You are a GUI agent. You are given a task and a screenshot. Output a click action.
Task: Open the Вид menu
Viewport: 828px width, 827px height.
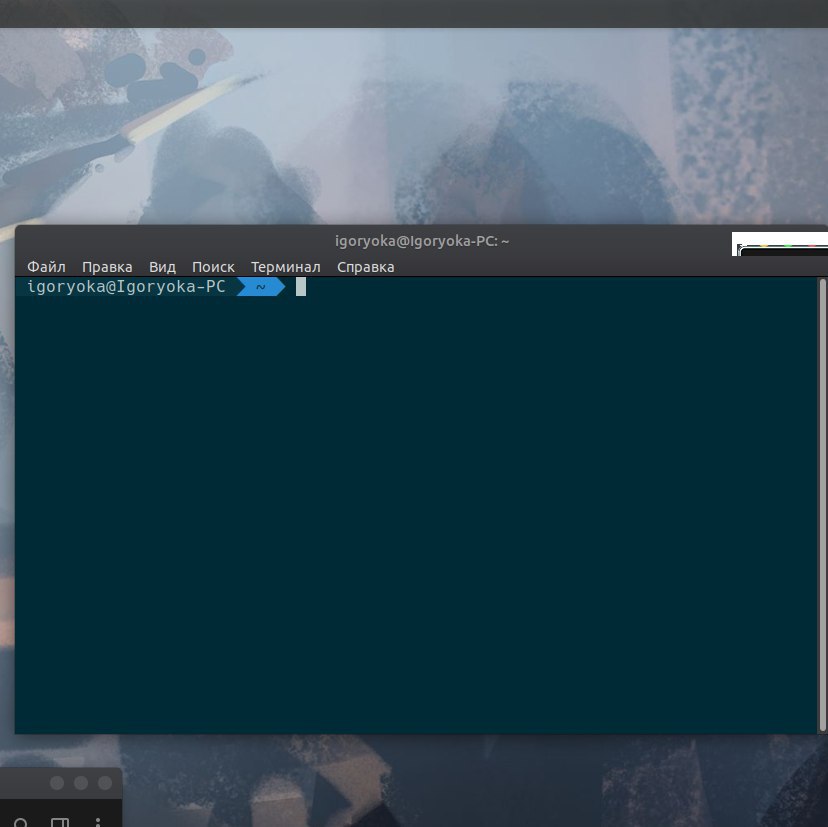(x=162, y=267)
